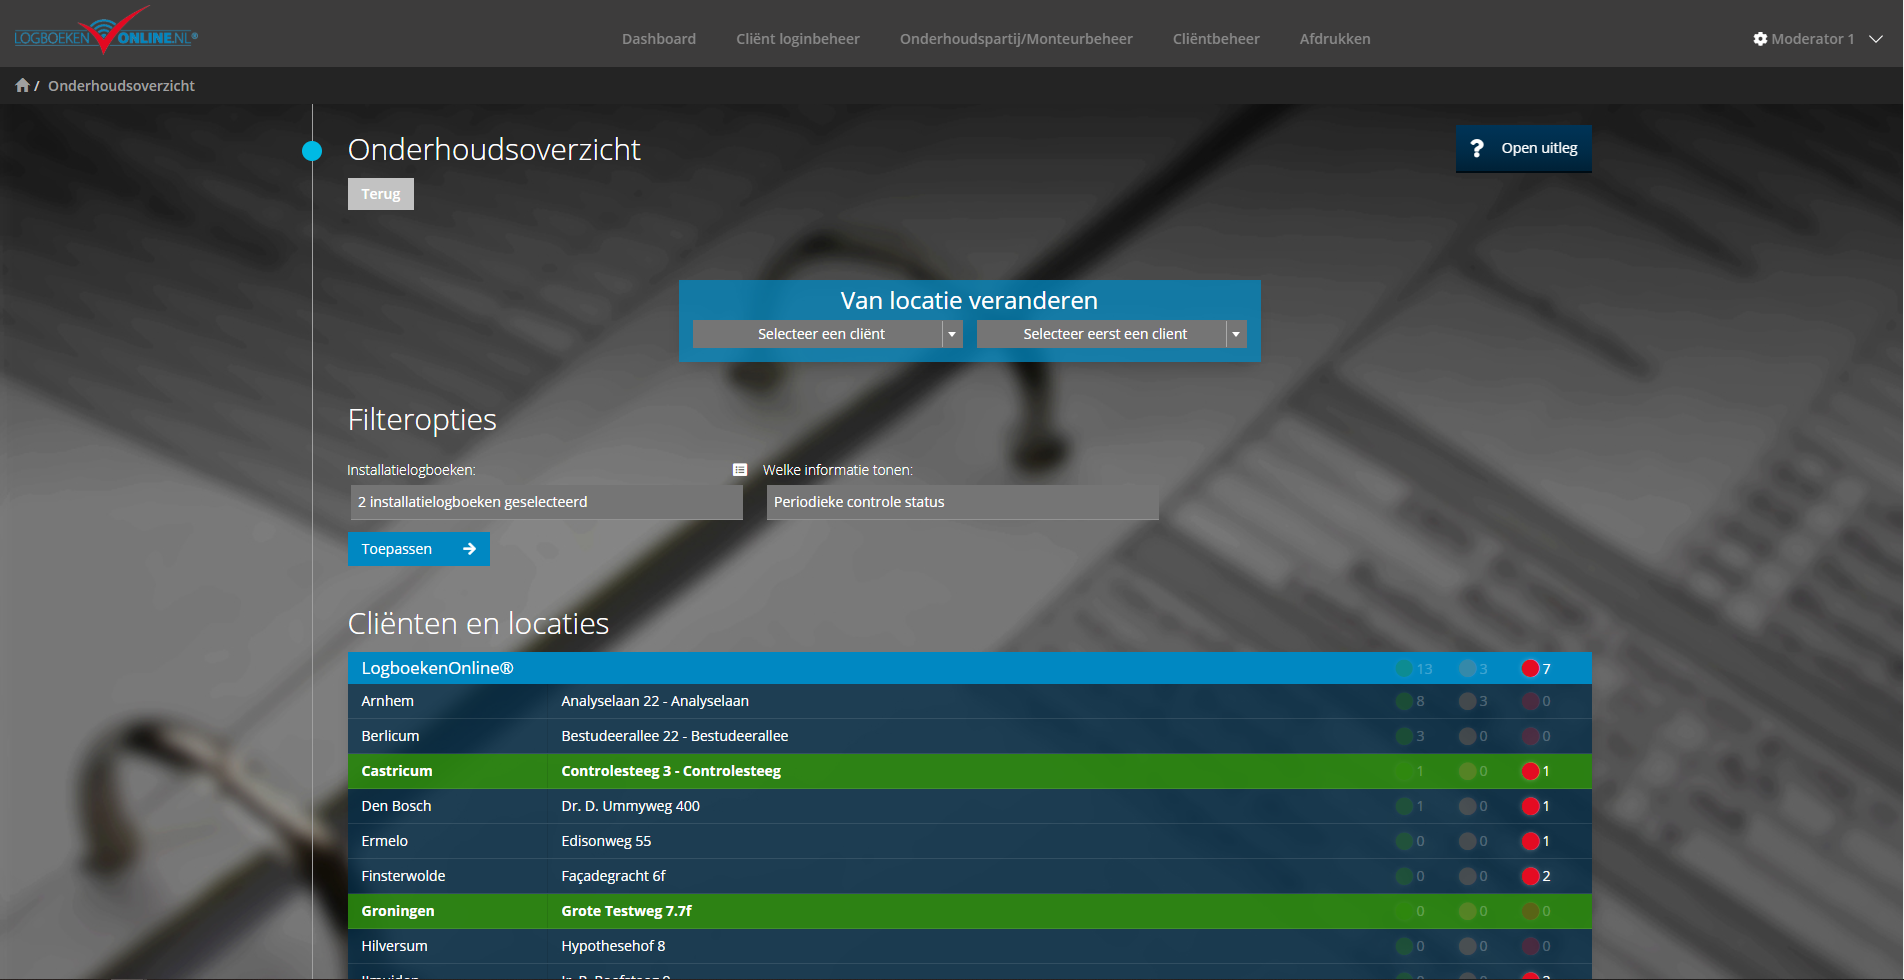This screenshot has height=980, width=1904.
Task: Click 'Hypothesehof 8' address
Action: (613, 946)
